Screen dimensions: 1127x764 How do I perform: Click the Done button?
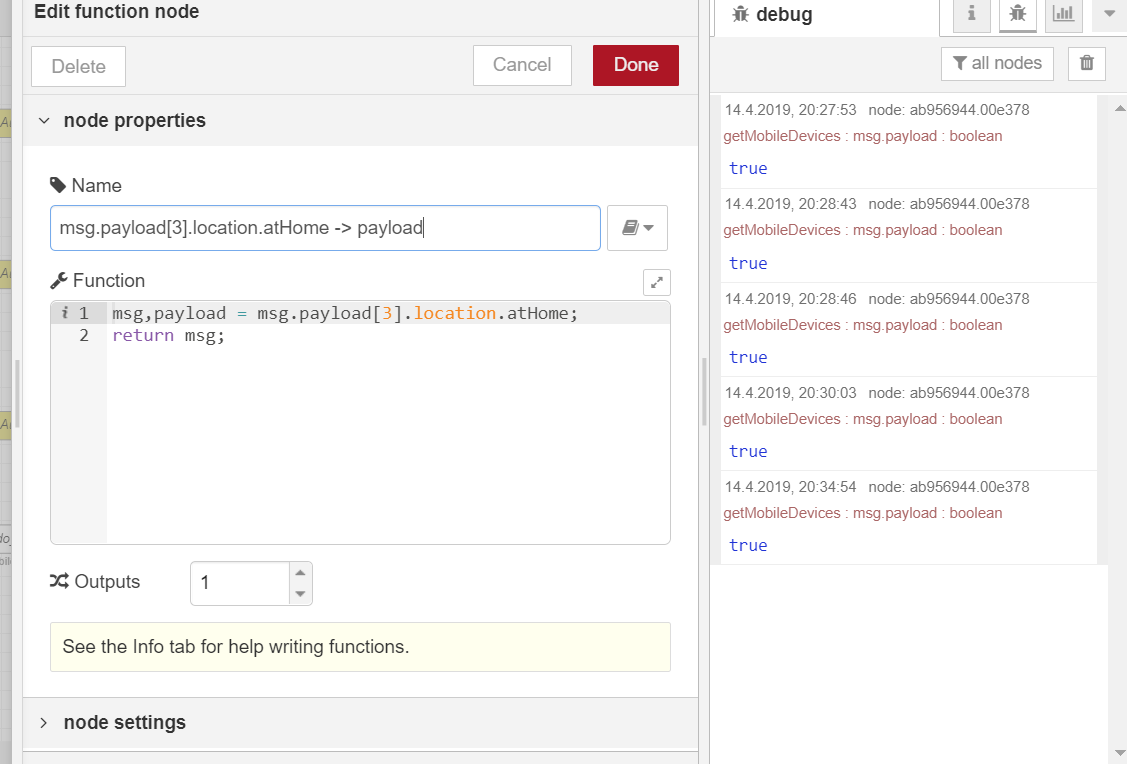(x=635, y=65)
